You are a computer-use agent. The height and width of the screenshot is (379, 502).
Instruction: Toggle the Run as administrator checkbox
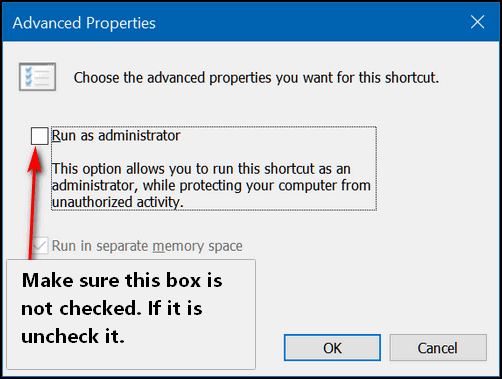point(40,136)
